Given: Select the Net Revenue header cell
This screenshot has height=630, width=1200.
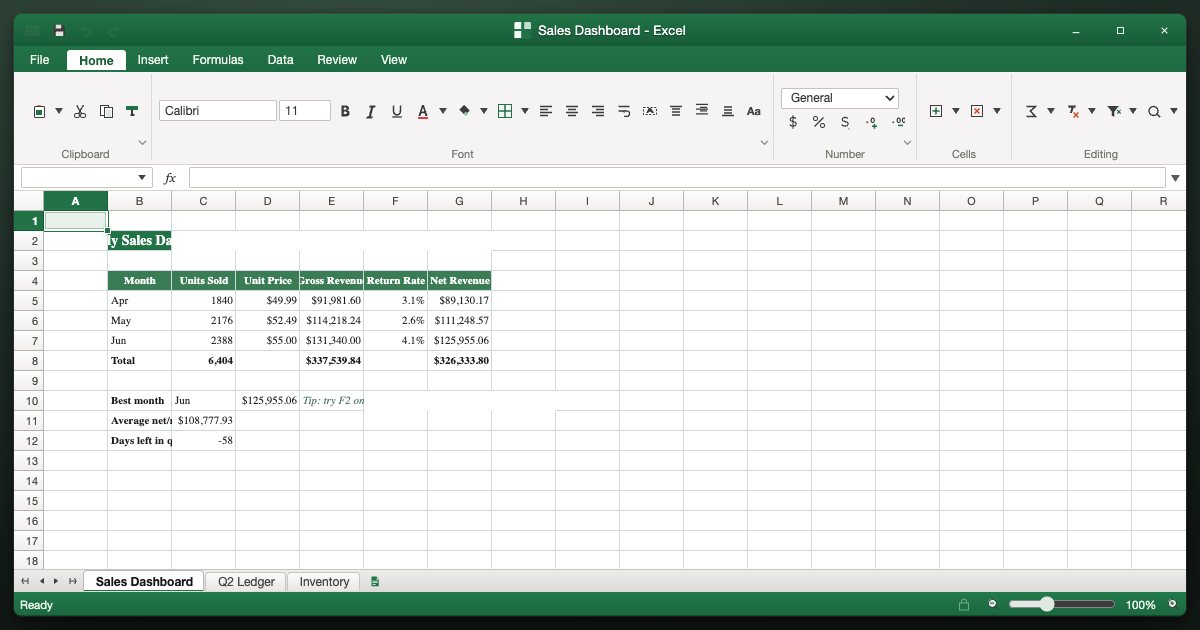Looking at the screenshot, I should pyautogui.click(x=459, y=281).
